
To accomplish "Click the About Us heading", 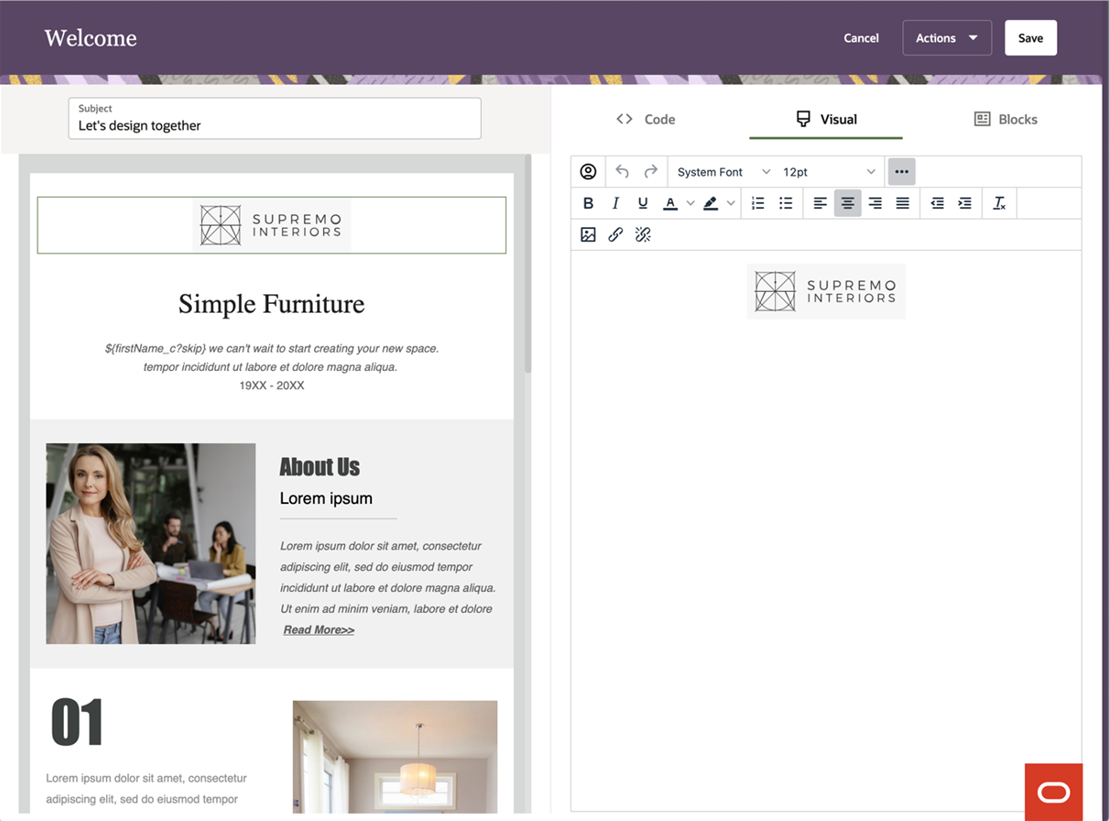I will click(319, 467).
